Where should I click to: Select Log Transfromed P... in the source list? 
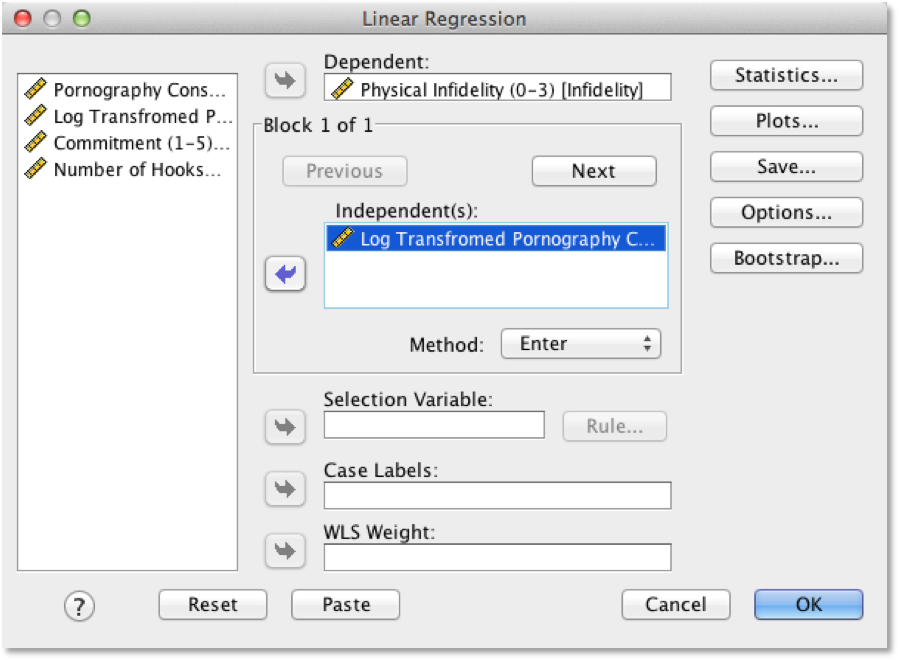tap(128, 116)
